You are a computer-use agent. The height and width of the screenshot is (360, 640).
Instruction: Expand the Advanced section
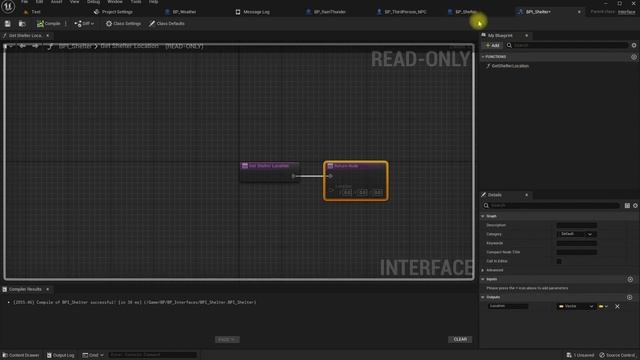(483, 270)
